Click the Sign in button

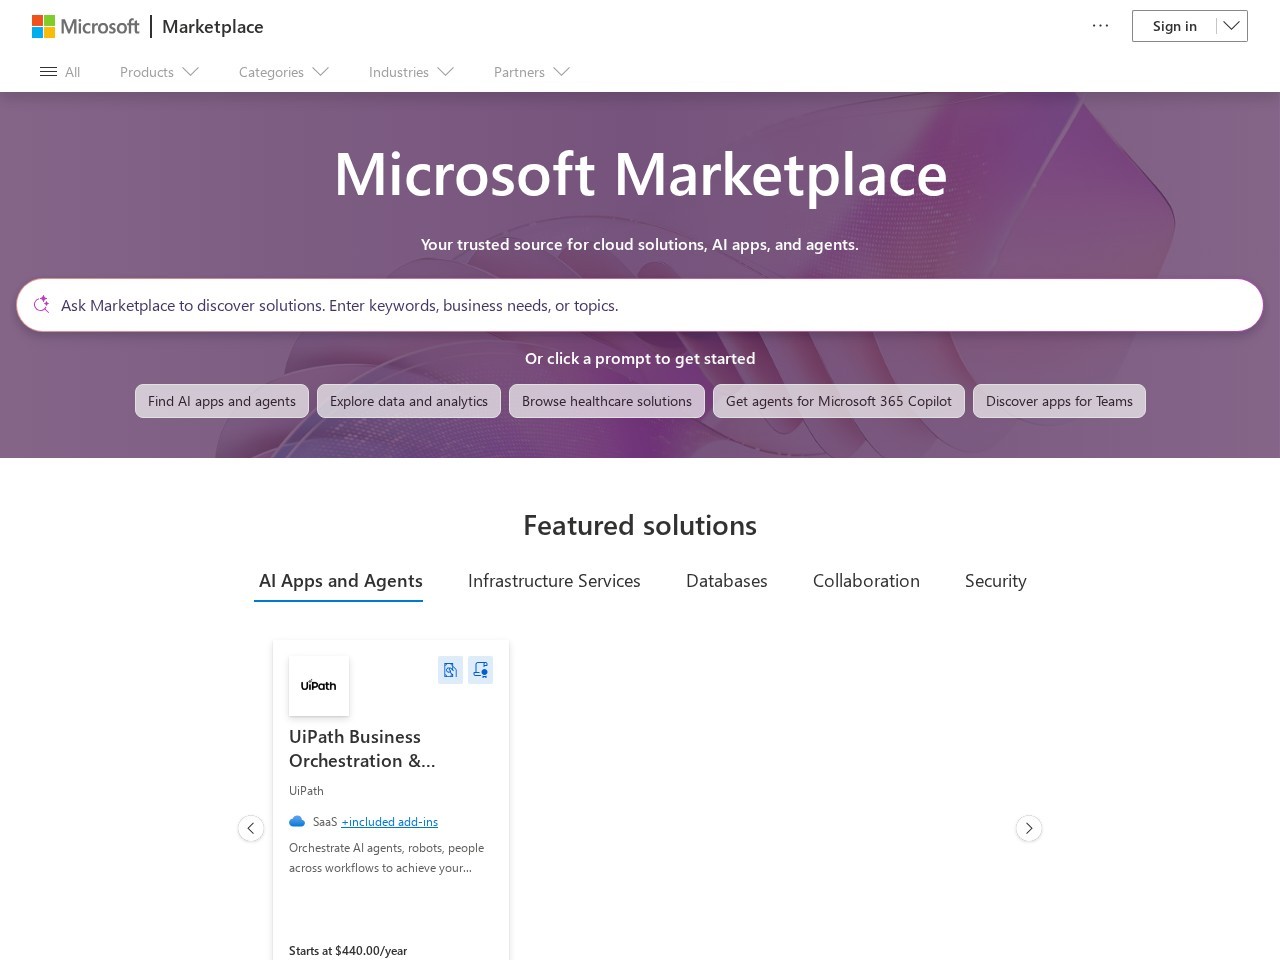pyautogui.click(x=1175, y=26)
